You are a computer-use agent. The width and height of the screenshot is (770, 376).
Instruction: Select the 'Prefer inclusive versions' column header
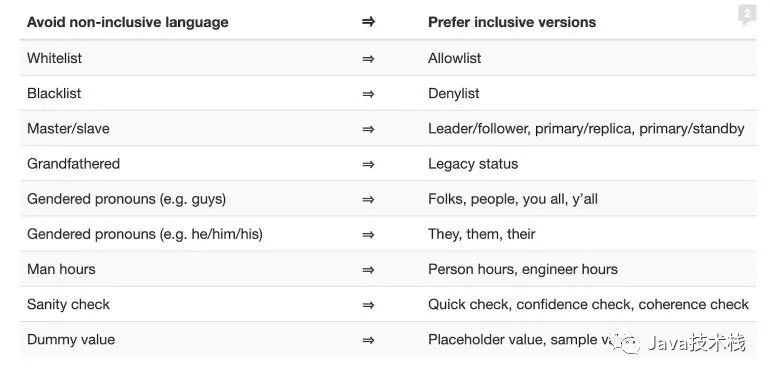[x=512, y=22]
